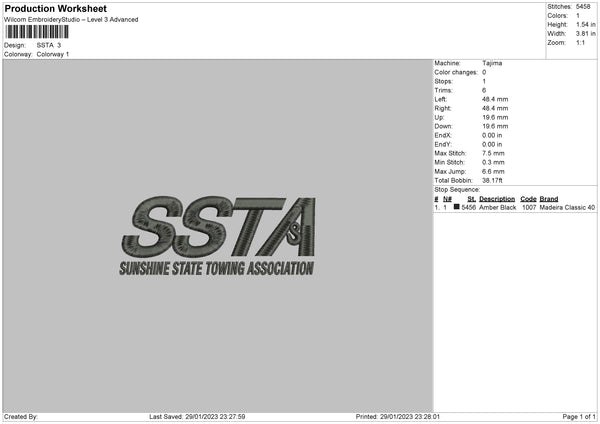Click the 'Colorway 1' value
This screenshot has width=600, height=424.
click(x=53, y=54)
